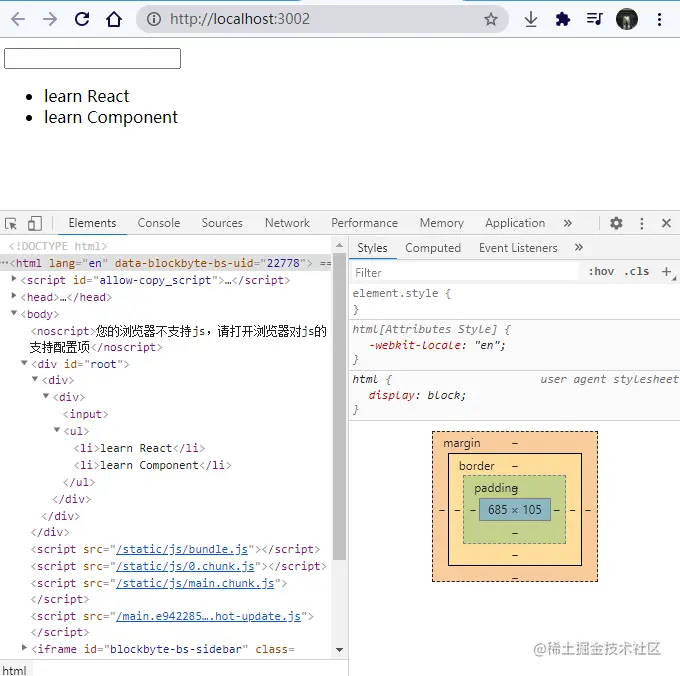Select the html breadcrumb at the bottom
Viewport: 680px width, 676px height.
(x=14, y=670)
